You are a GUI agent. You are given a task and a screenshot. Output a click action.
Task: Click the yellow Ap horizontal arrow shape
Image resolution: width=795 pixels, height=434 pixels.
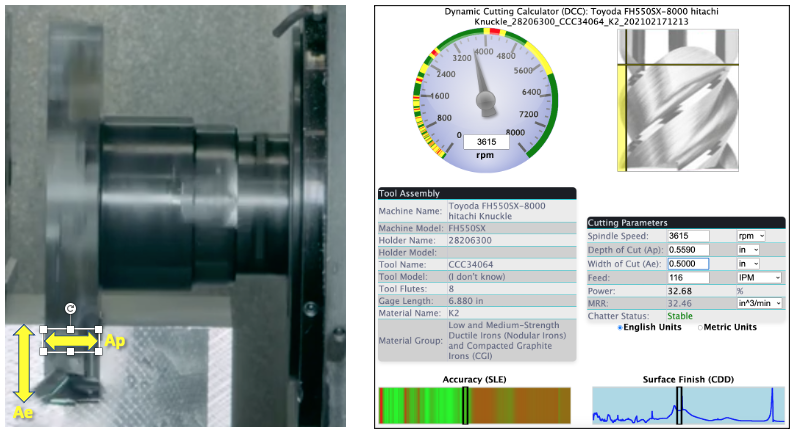pos(70,341)
